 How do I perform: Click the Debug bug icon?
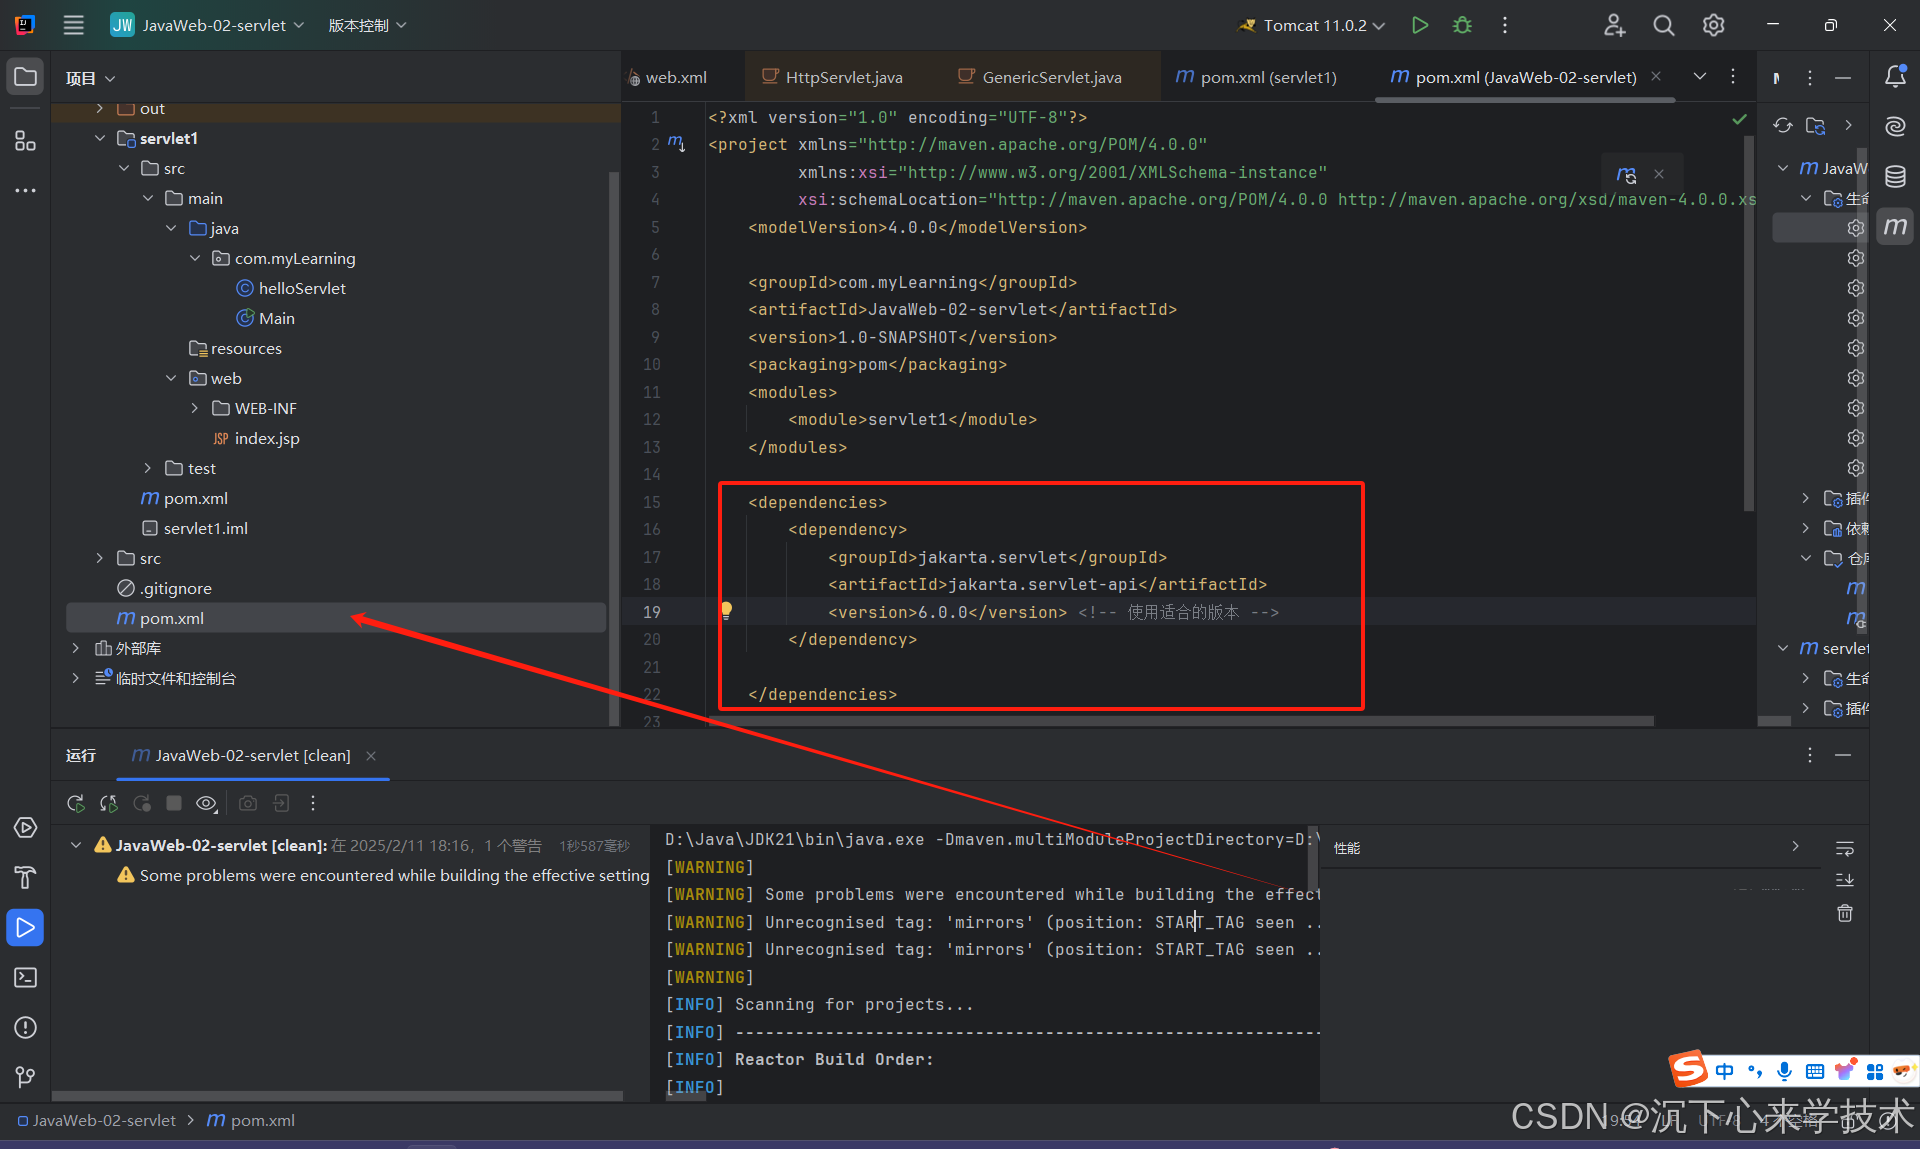click(x=1462, y=25)
